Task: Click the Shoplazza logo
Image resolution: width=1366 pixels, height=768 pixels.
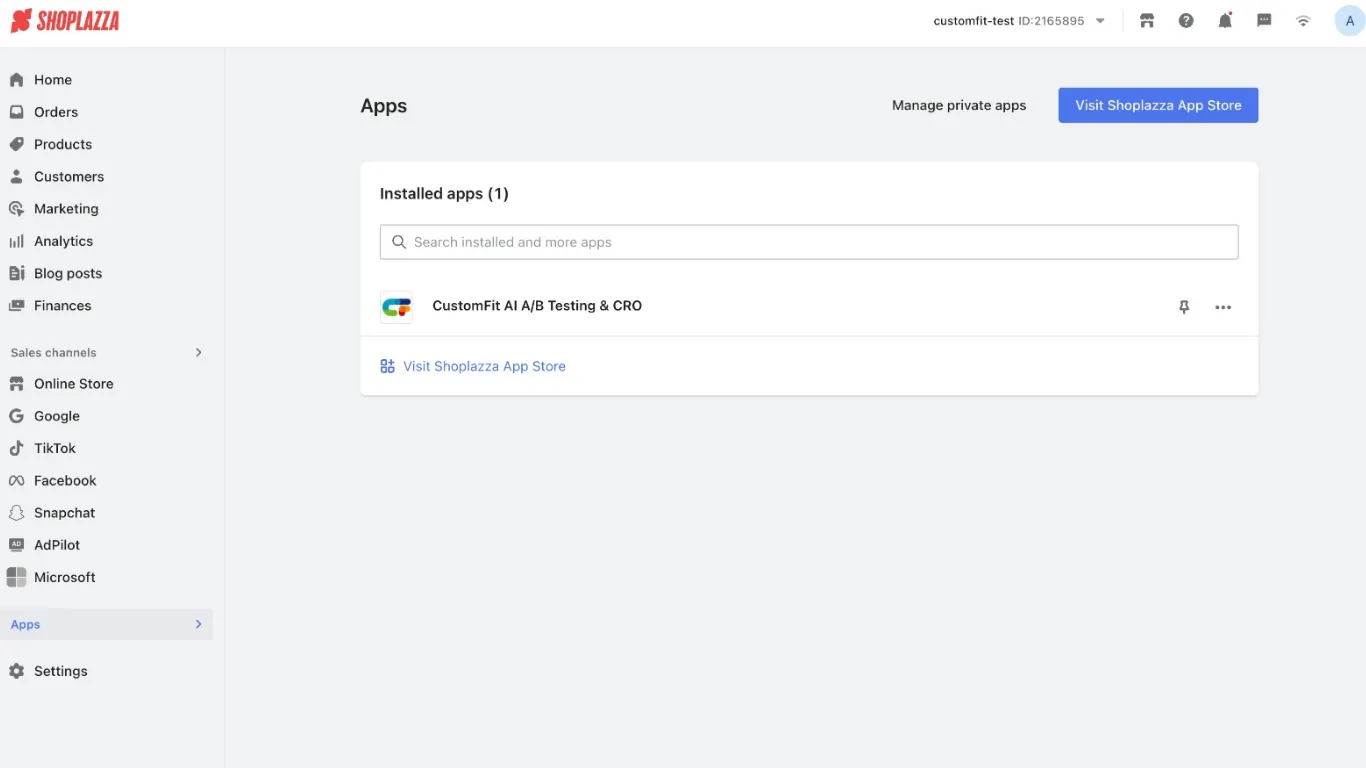Action: coord(64,20)
